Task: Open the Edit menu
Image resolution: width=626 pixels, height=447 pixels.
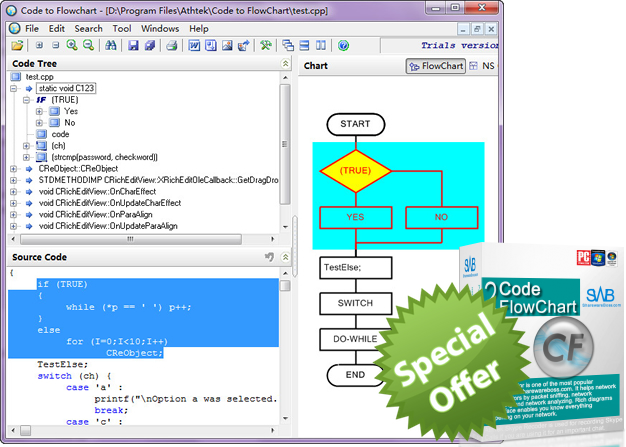Action: (x=57, y=29)
